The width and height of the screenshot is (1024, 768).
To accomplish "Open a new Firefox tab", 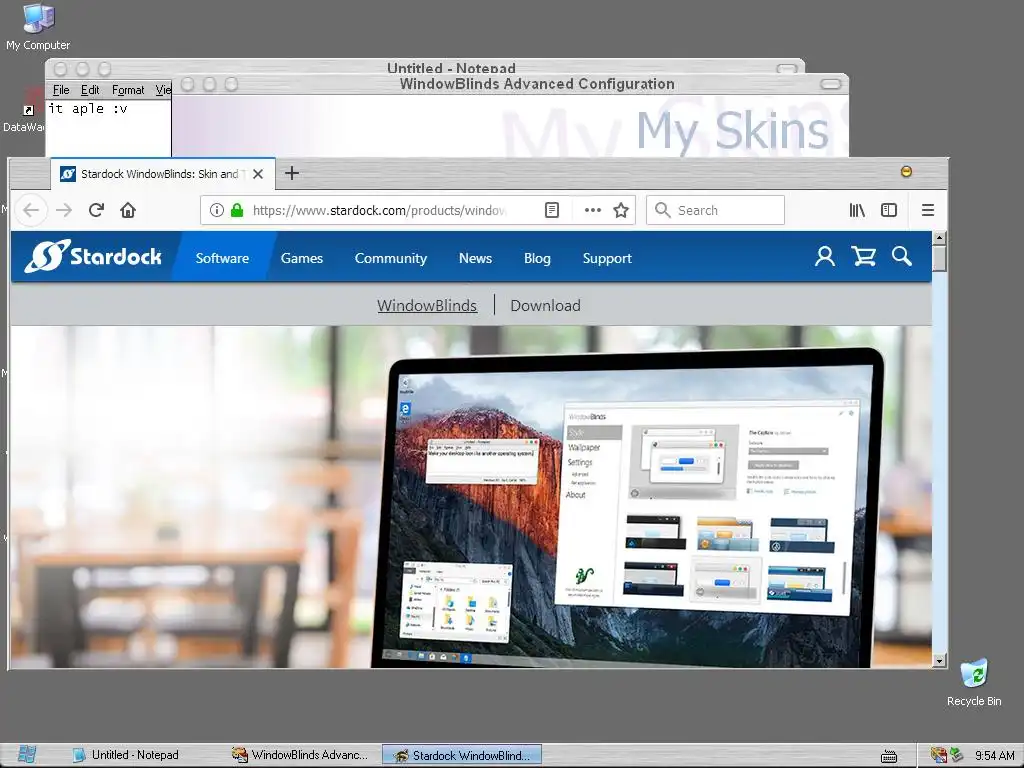I will (292, 173).
